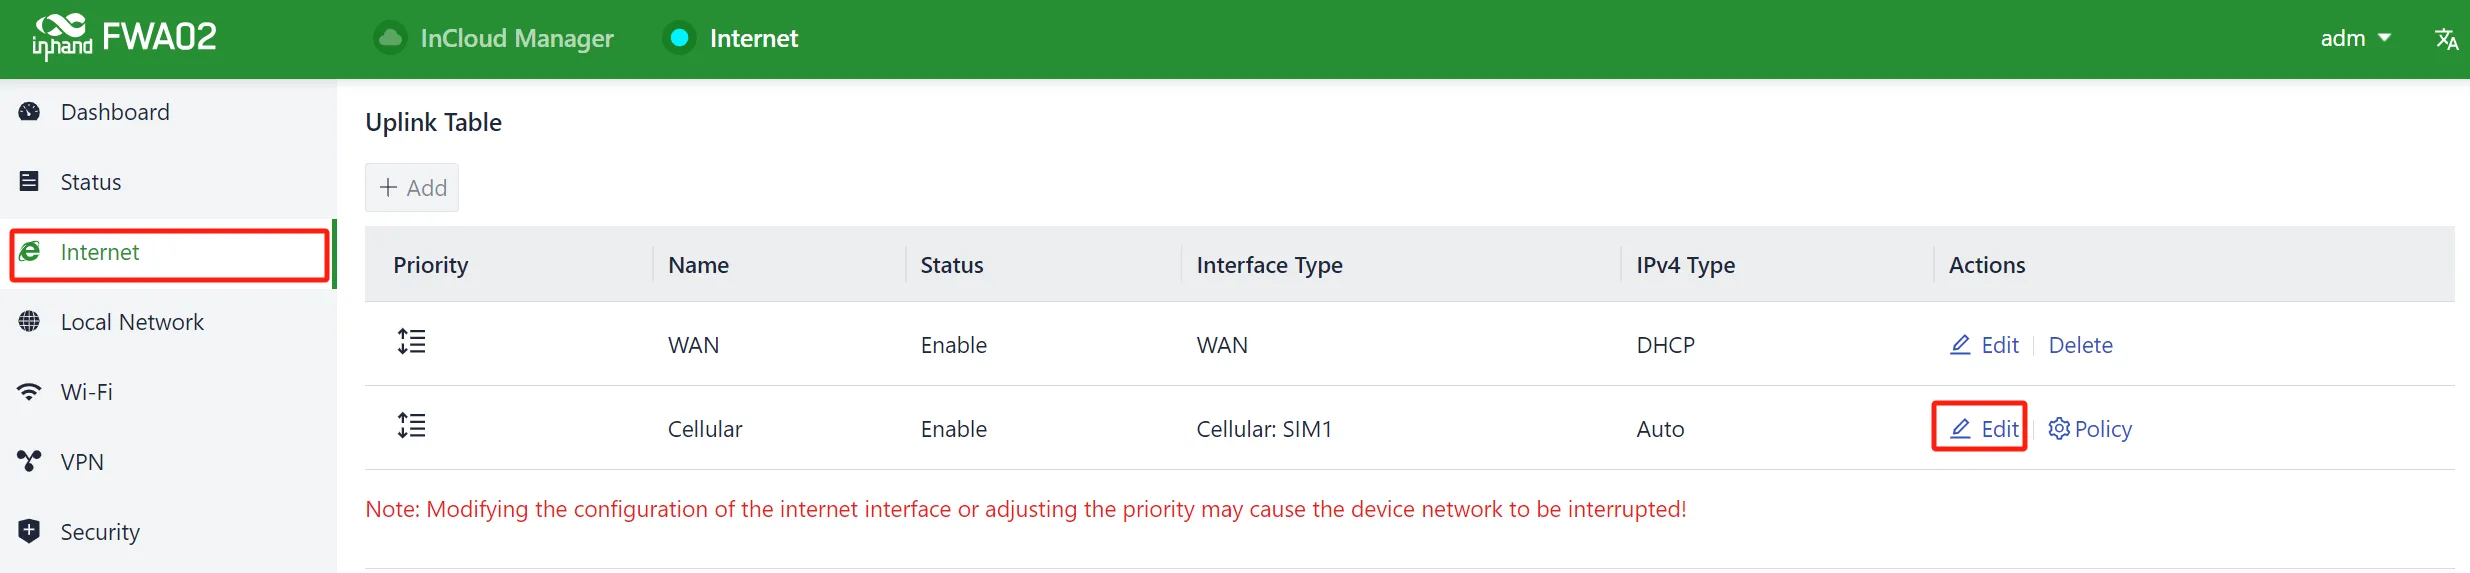This screenshot has width=2470, height=573.
Task: Select InCloud Manager in top bar
Action: tap(494, 38)
